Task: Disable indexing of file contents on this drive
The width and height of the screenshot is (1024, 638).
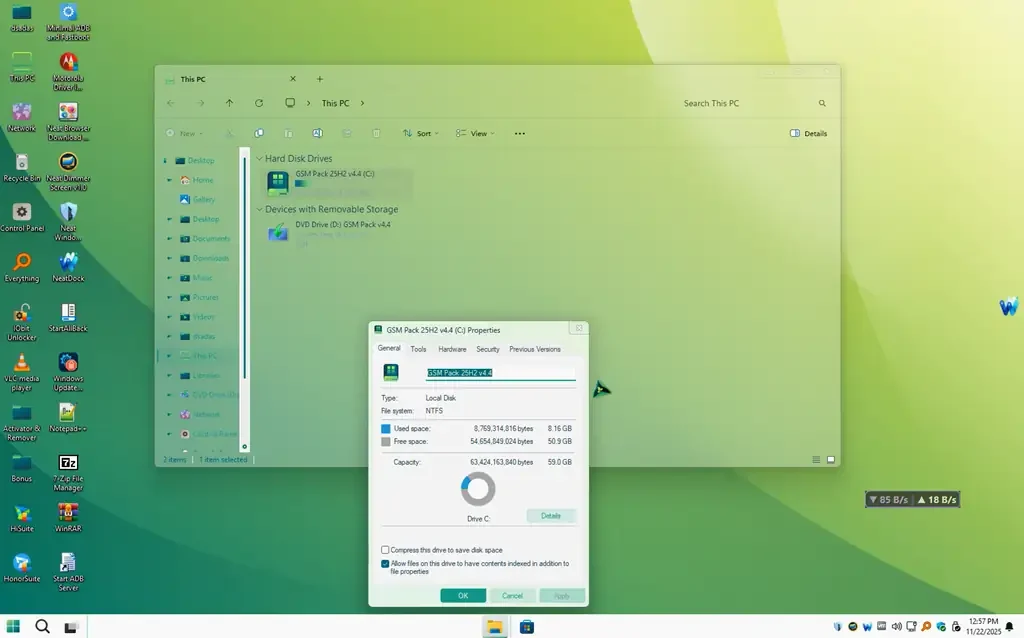Action: click(x=385, y=563)
